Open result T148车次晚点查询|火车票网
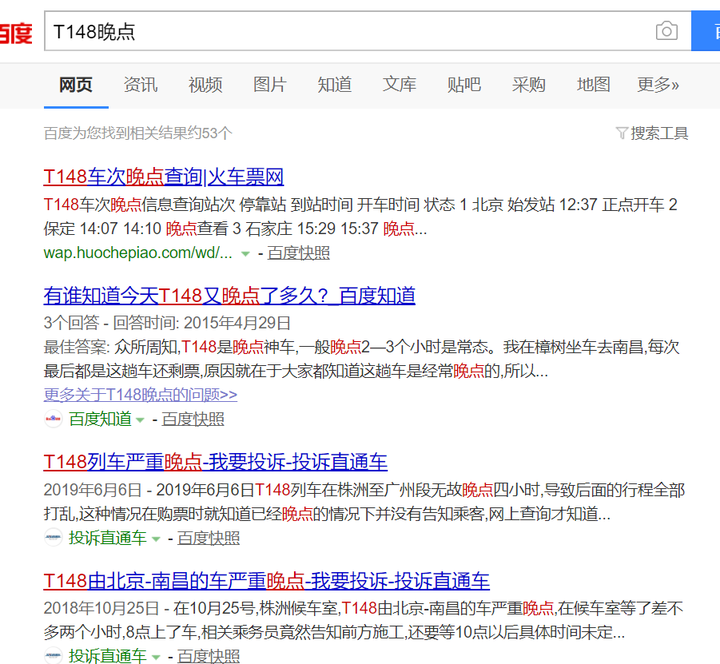 pos(163,177)
